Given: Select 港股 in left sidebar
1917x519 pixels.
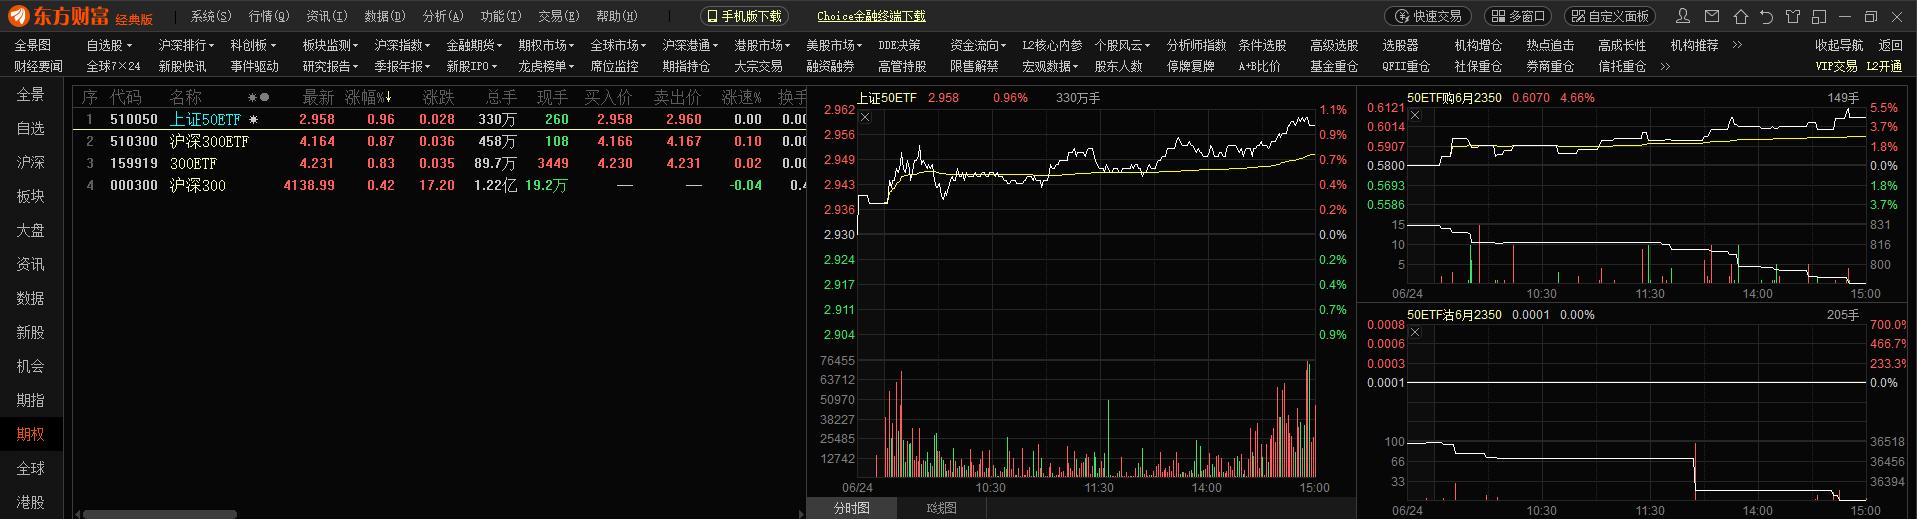Looking at the screenshot, I should pos(31,502).
